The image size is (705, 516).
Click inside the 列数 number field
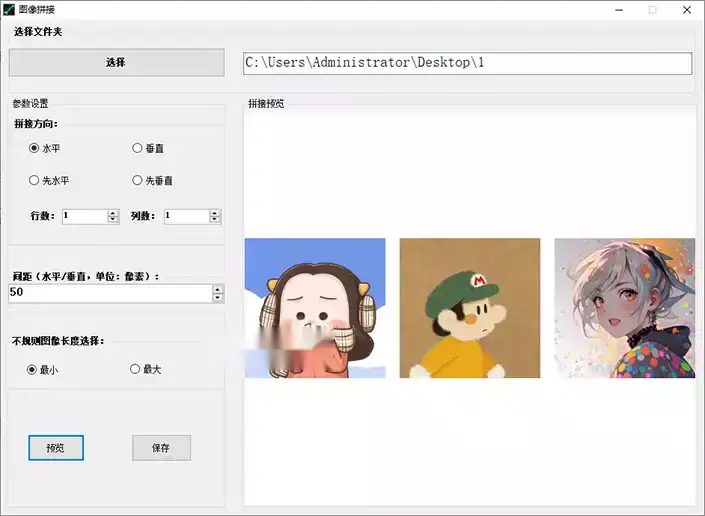click(x=185, y=216)
